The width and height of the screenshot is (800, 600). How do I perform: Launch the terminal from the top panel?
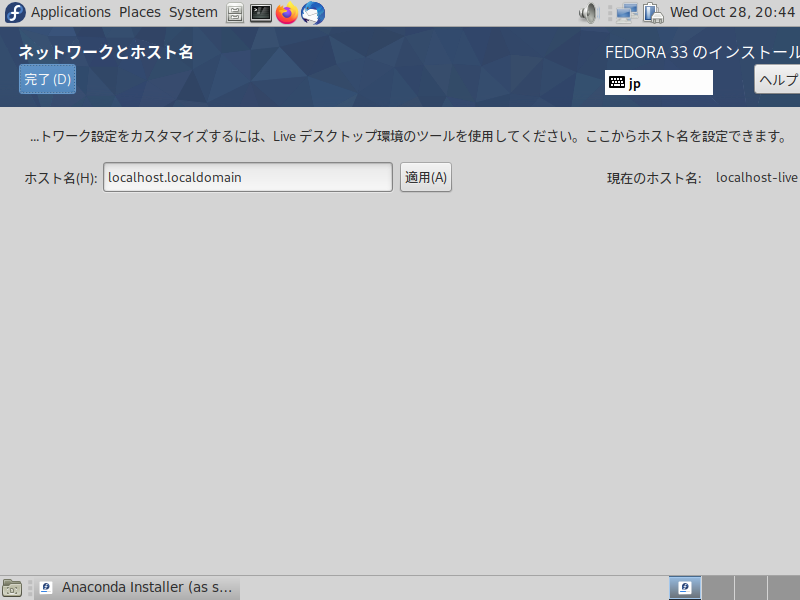click(261, 13)
